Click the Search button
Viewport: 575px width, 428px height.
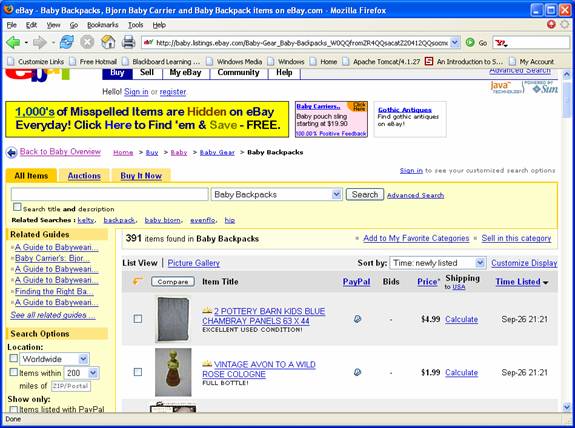click(x=365, y=194)
